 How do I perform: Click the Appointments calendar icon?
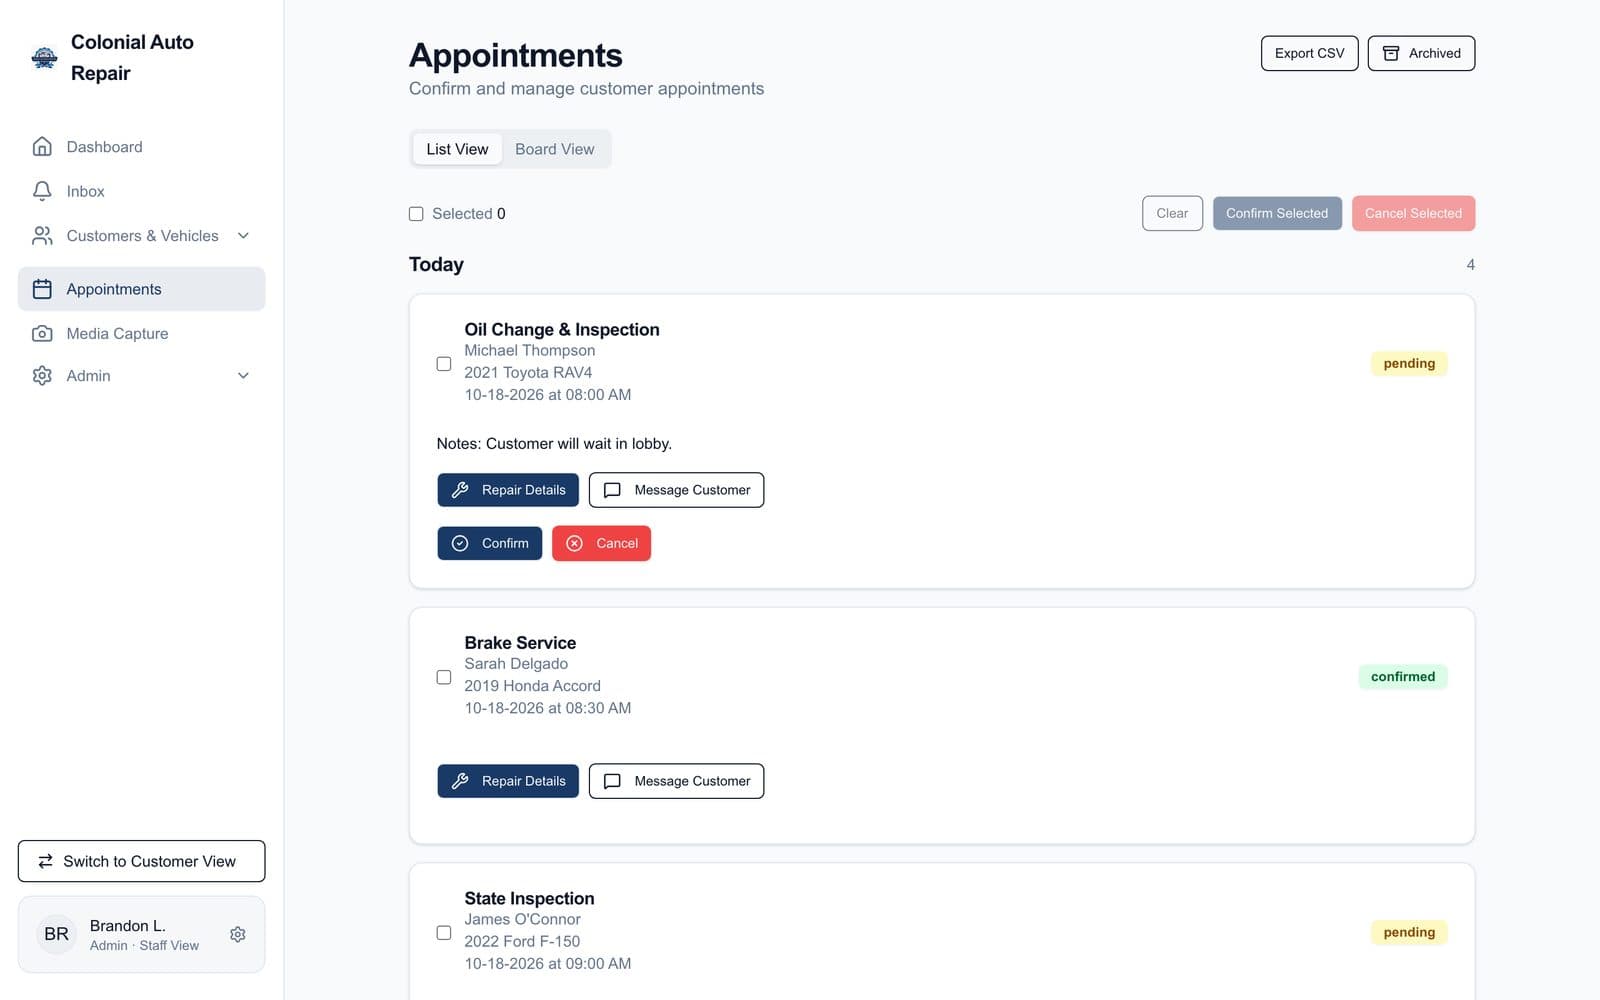point(42,289)
